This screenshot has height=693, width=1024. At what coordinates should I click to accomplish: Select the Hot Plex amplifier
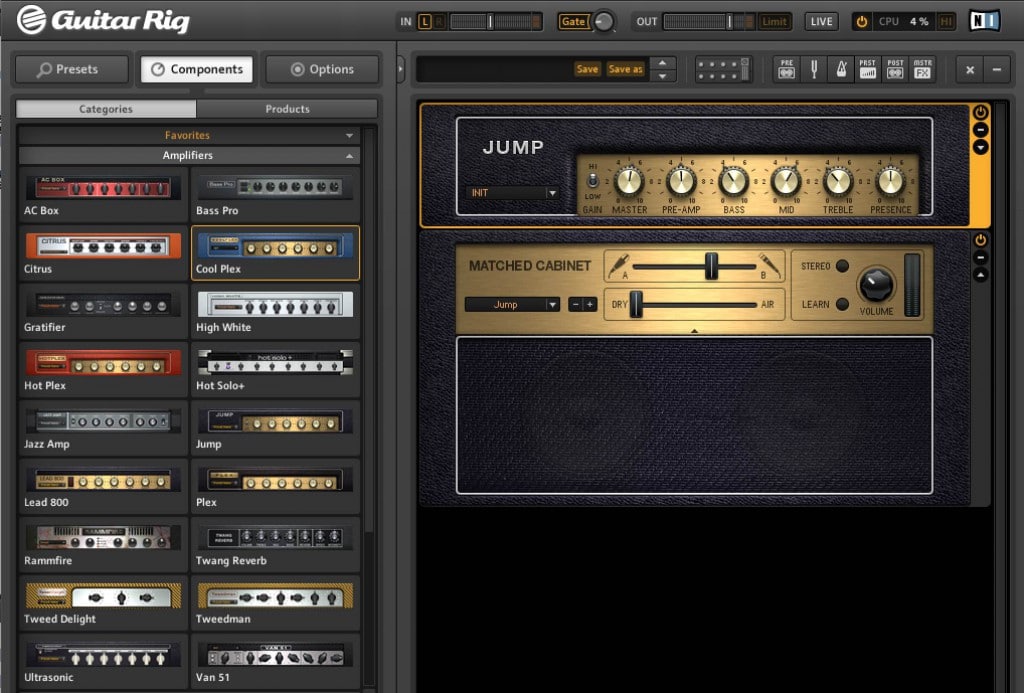pos(103,369)
